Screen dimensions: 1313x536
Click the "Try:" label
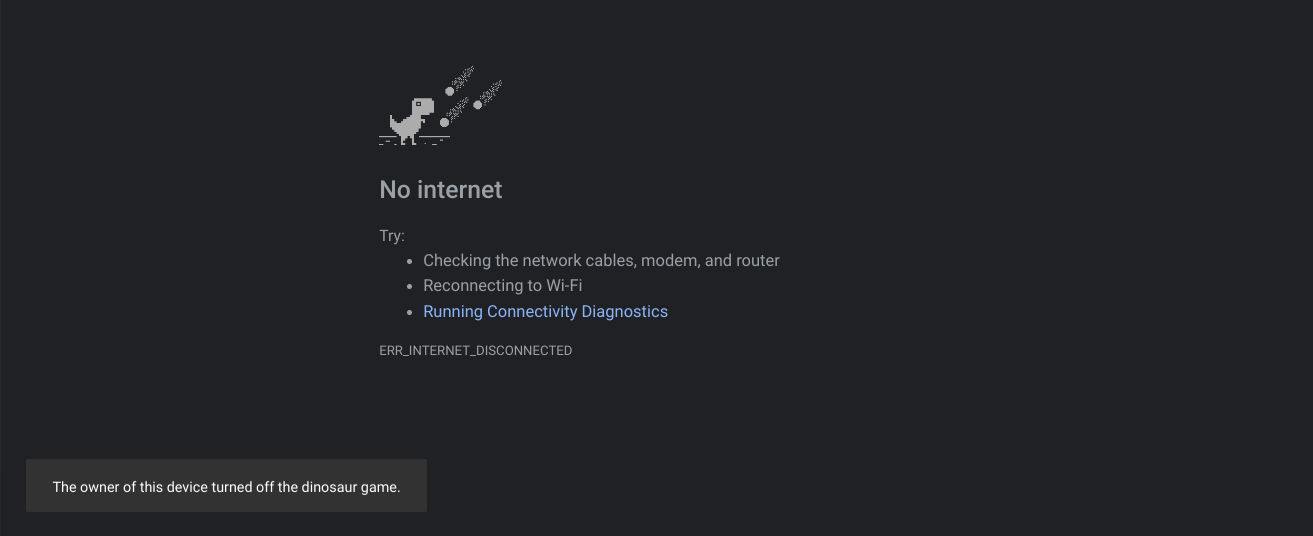(x=392, y=236)
